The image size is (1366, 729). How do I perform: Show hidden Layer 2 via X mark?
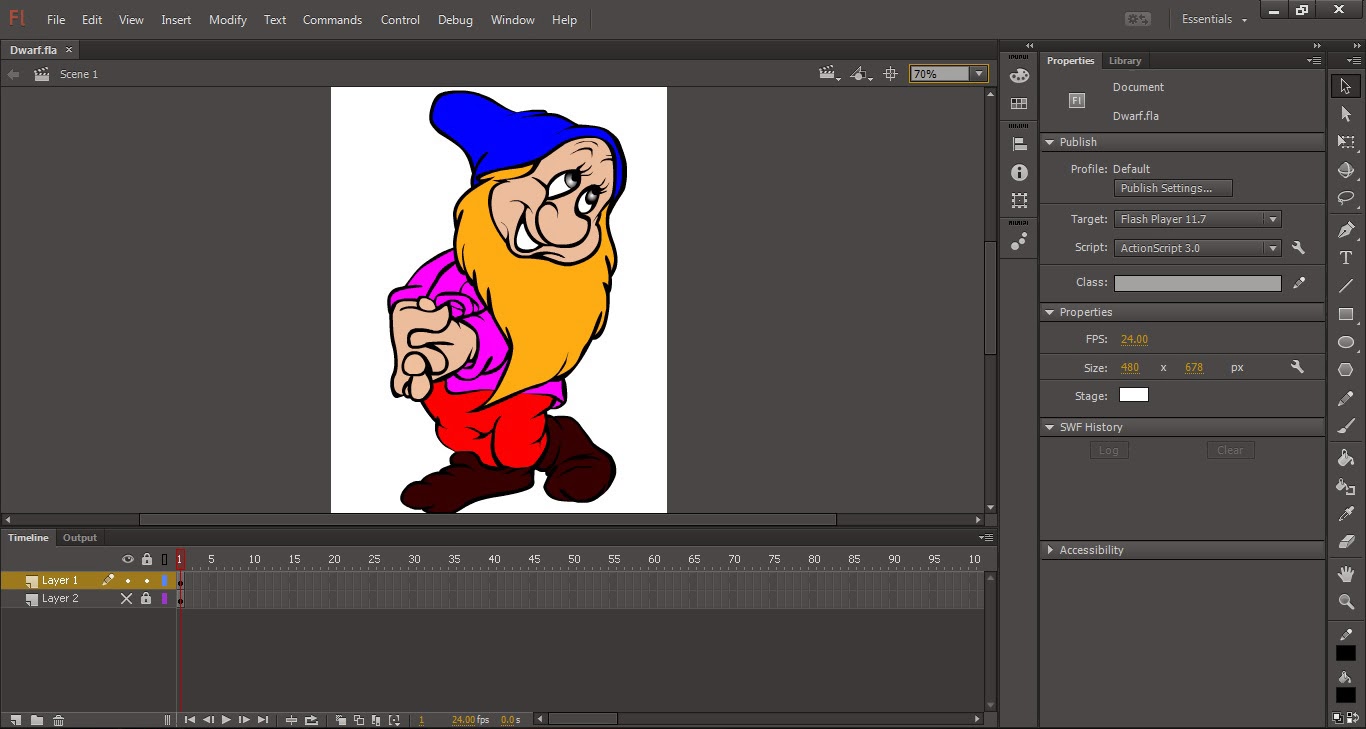click(127, 598)
